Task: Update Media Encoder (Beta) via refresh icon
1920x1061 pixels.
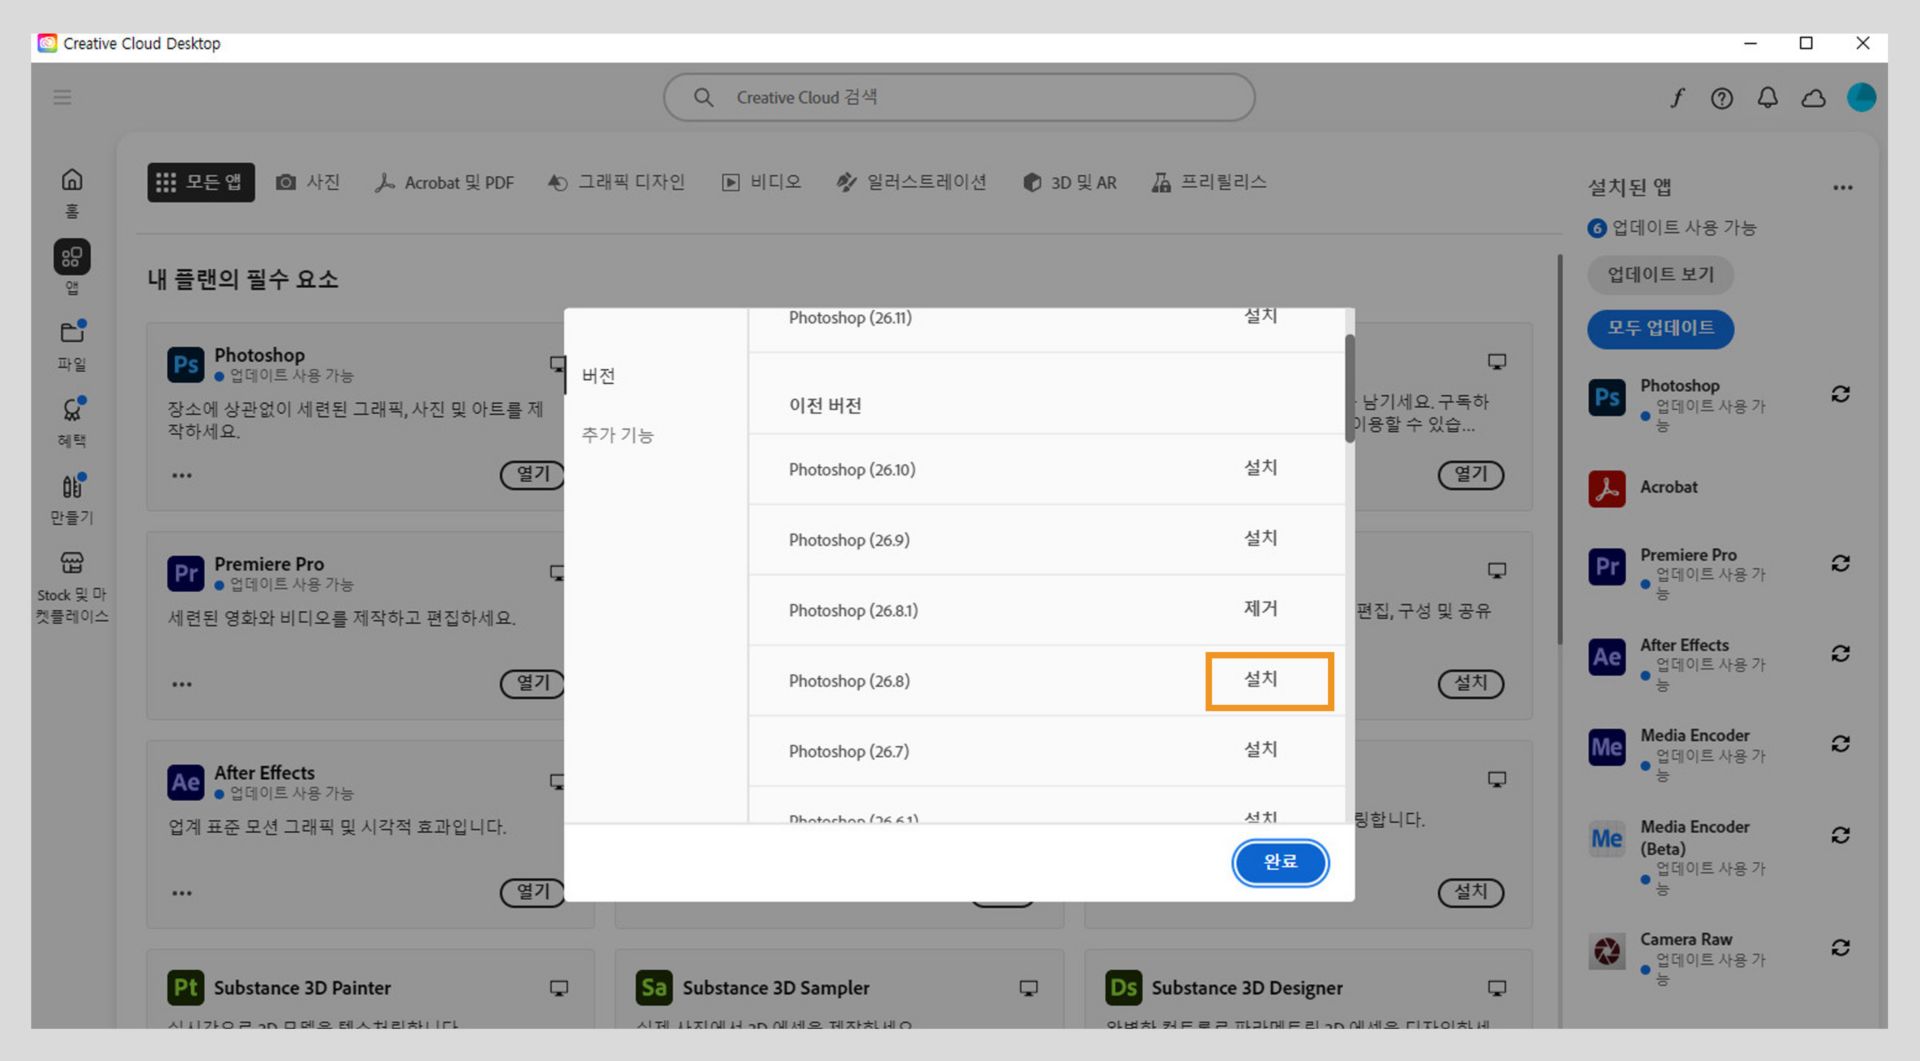Action: coord(1840,835)
